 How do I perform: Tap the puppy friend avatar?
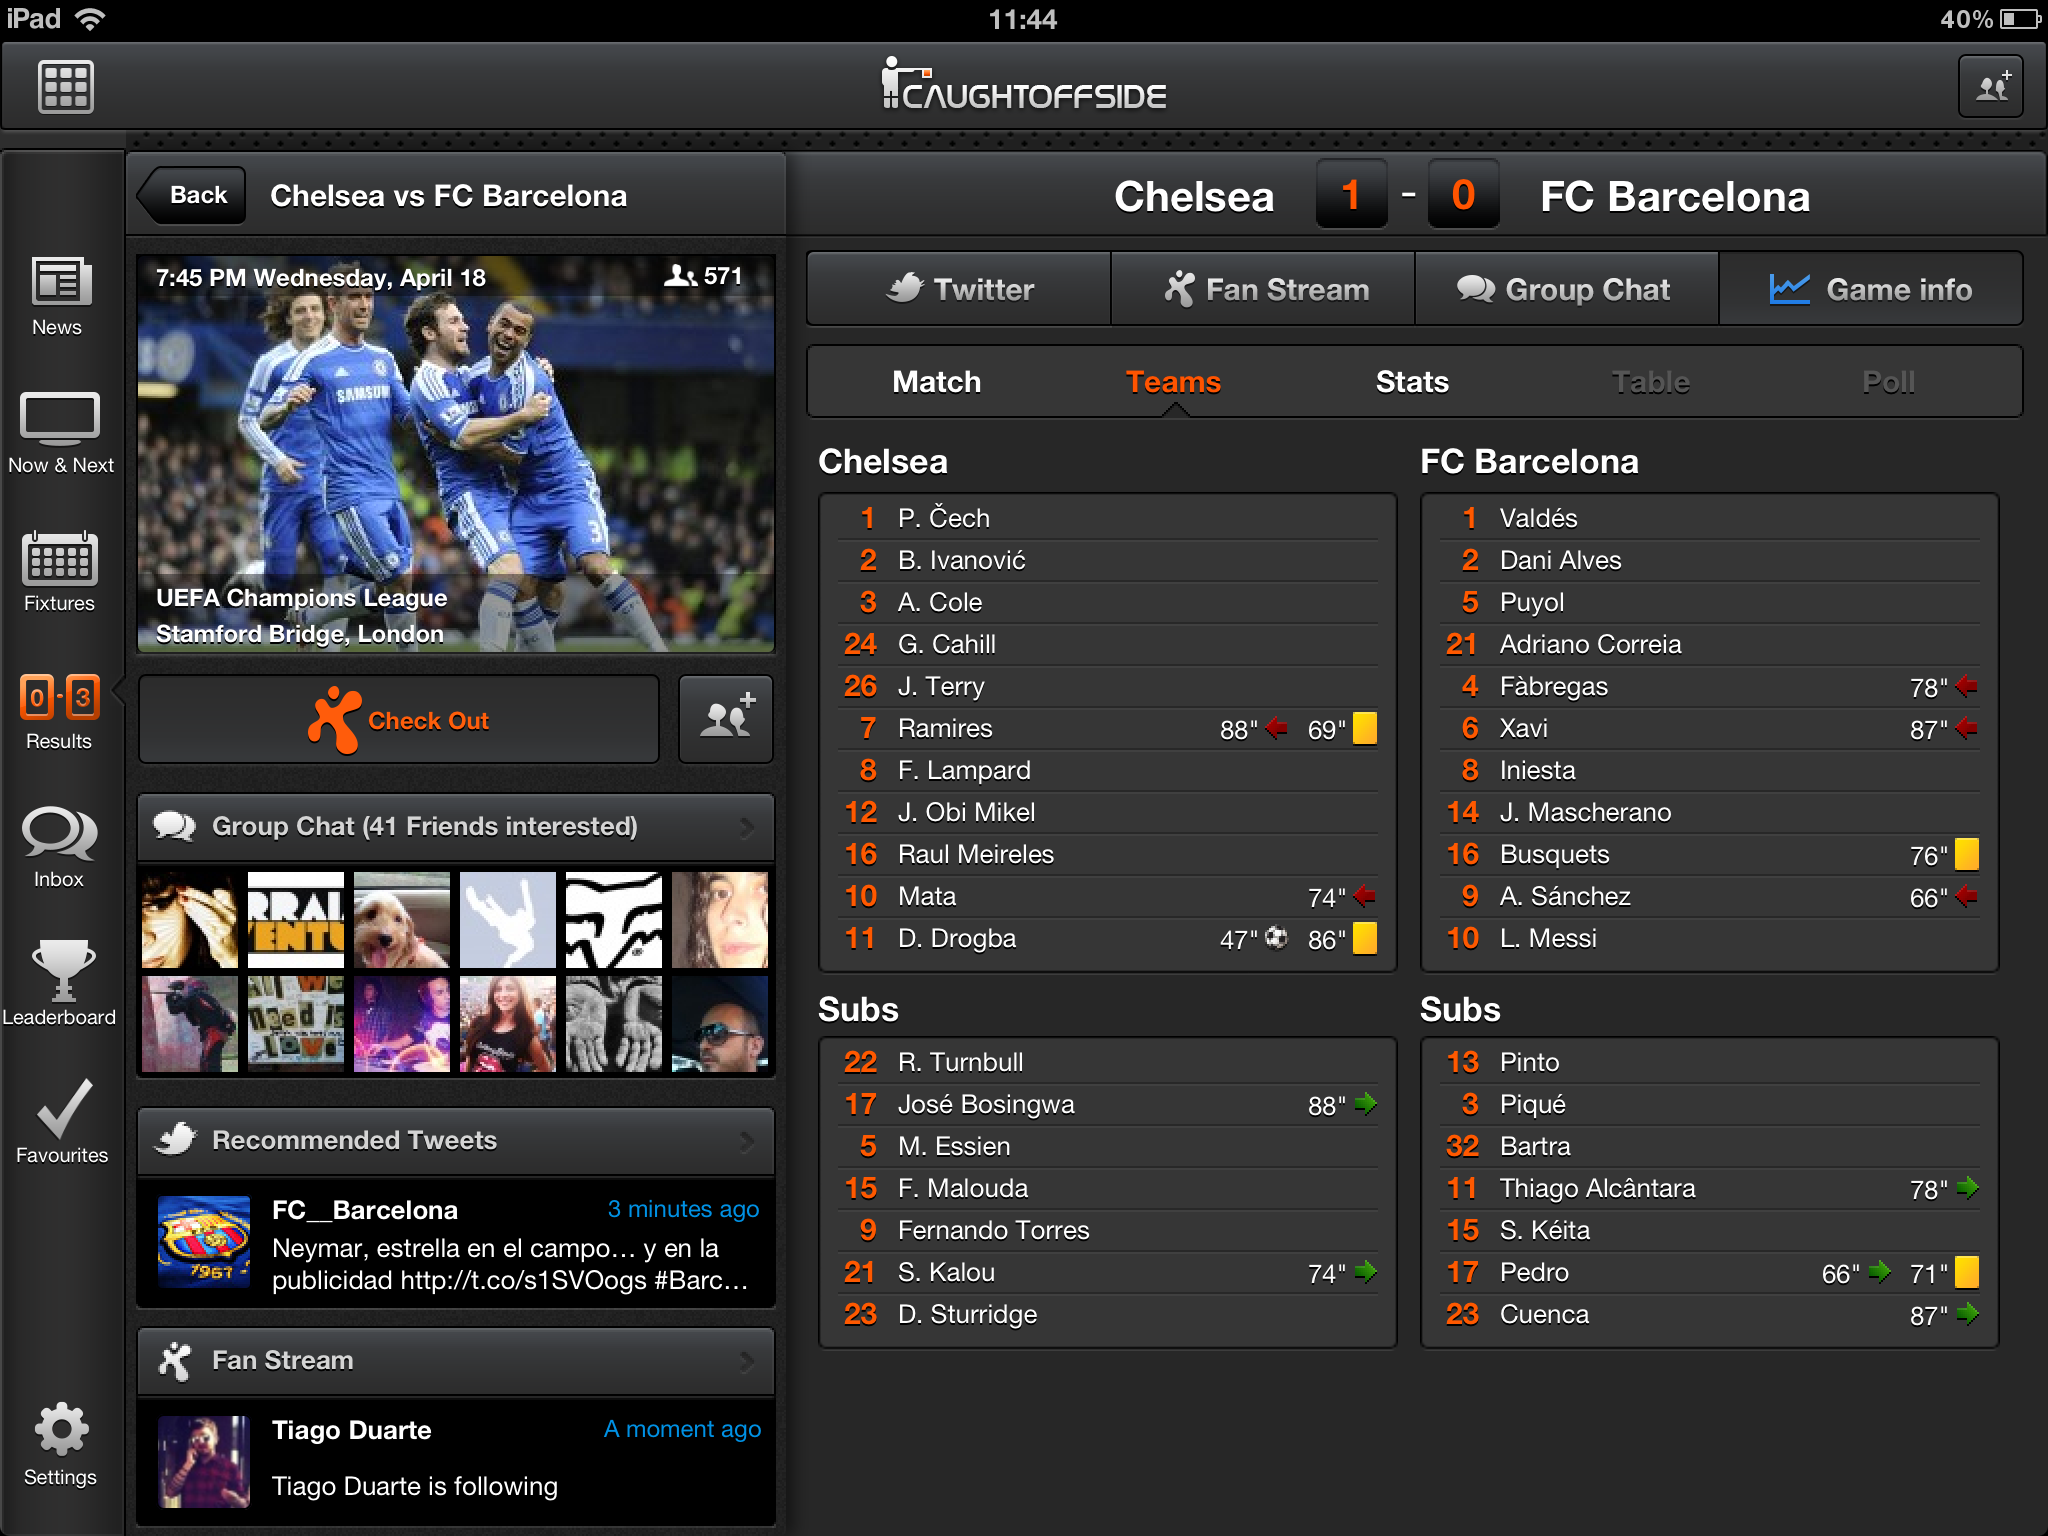tap(402, 920)
